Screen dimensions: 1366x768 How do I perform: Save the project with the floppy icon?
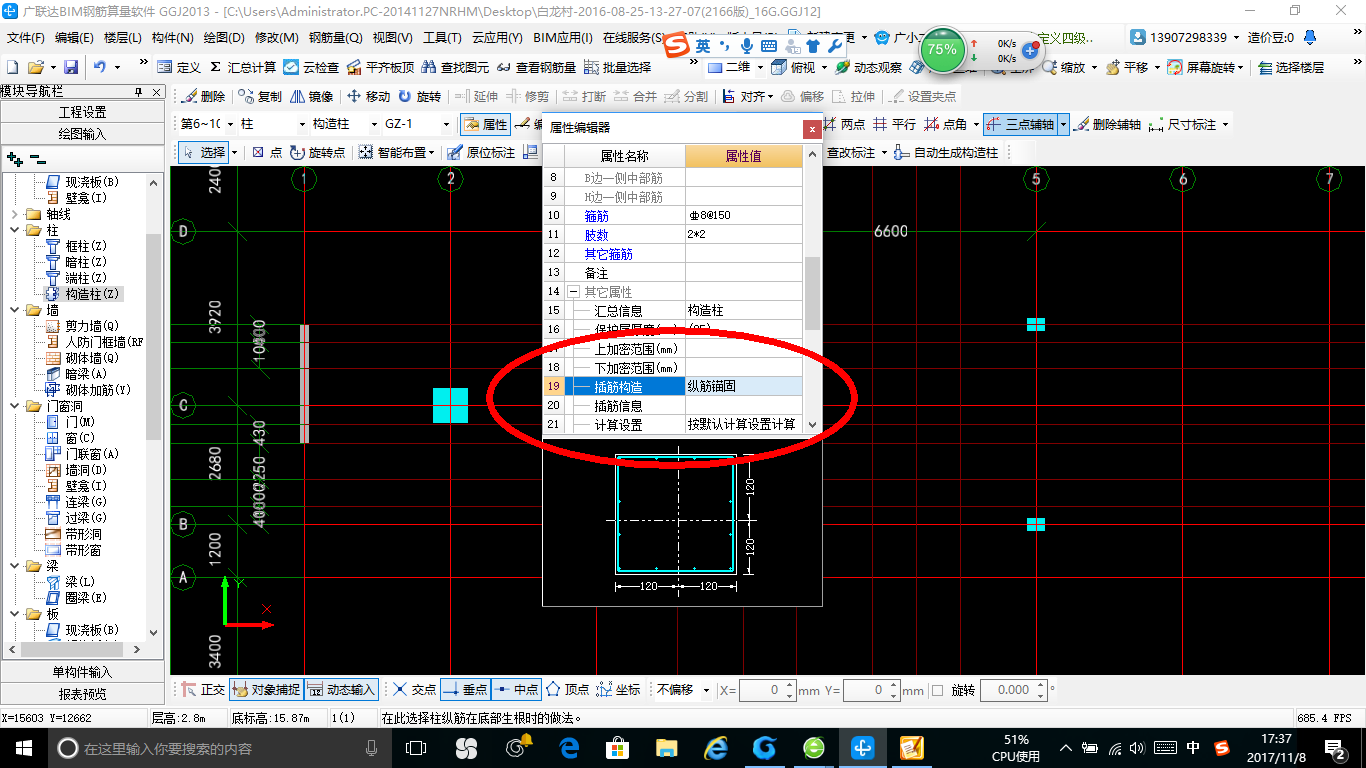pyautogui.click(x=71, y=67)
